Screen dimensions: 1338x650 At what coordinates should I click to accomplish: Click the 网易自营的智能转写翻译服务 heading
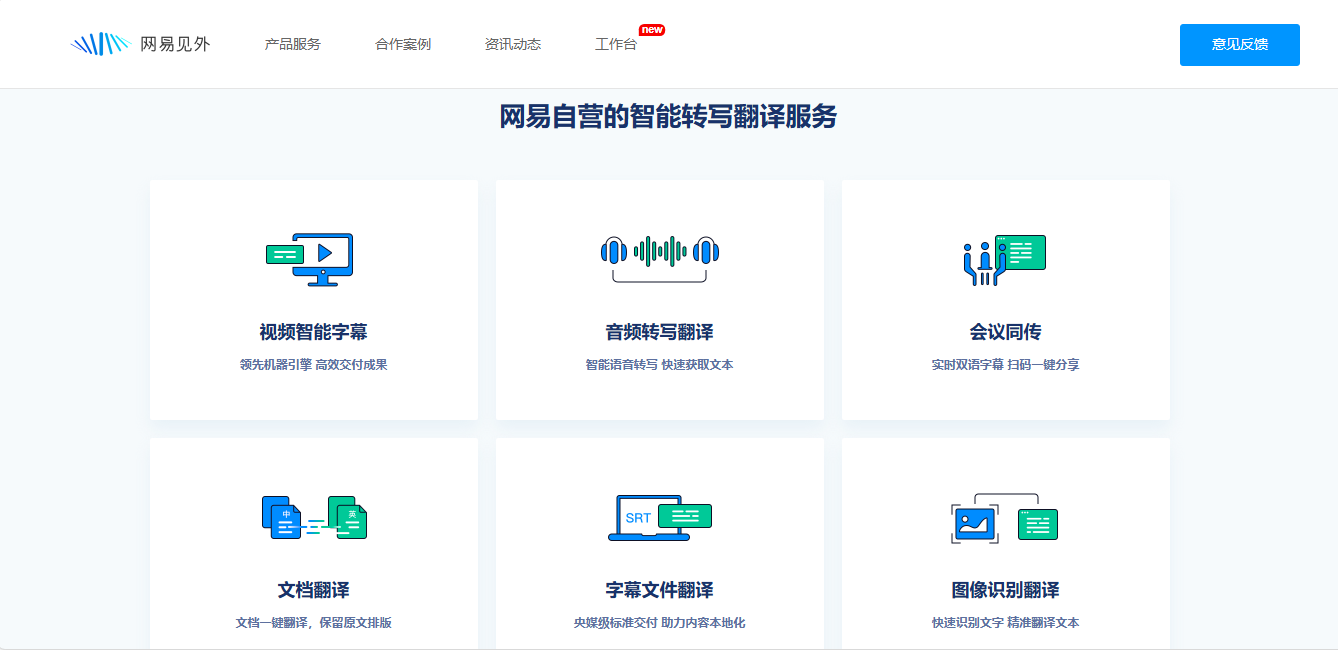coord(668,117)
